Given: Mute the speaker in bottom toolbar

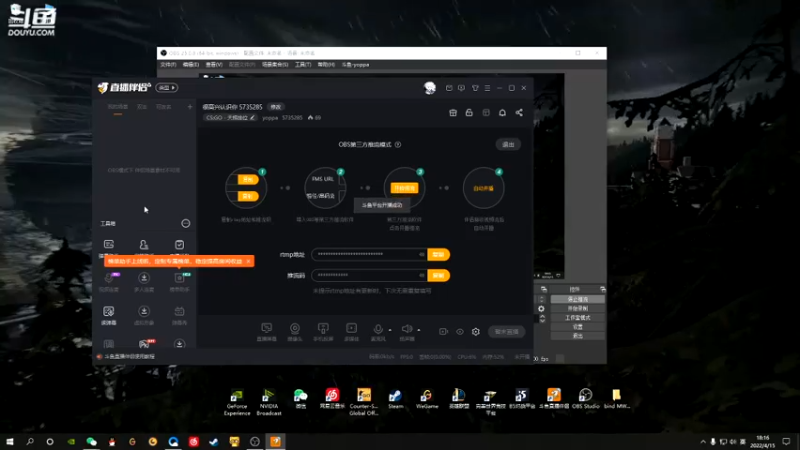Looking at the screenshot, I should [x=407, y=331].
